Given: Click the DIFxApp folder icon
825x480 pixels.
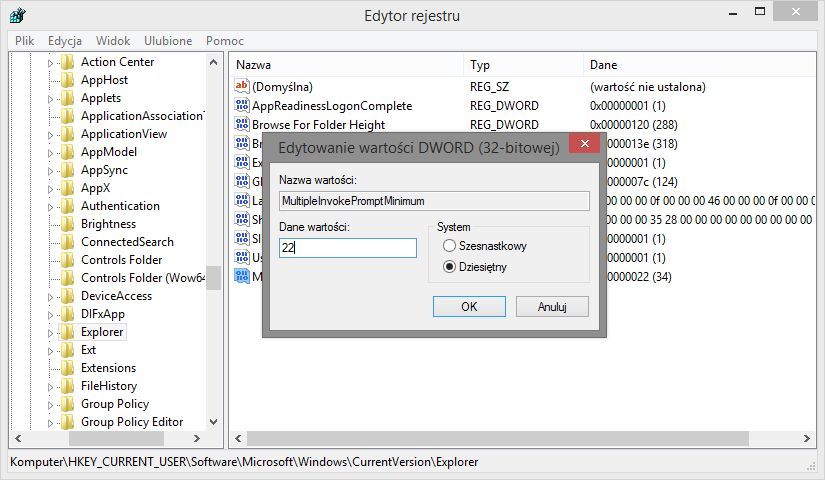Looking at the screenshot, I should [67, 314].
